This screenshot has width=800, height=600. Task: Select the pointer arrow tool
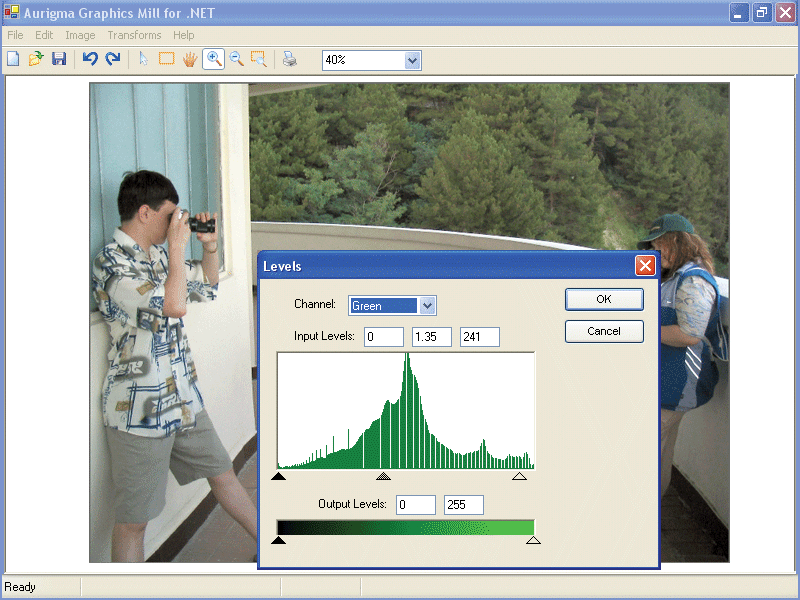pos(143,60)
